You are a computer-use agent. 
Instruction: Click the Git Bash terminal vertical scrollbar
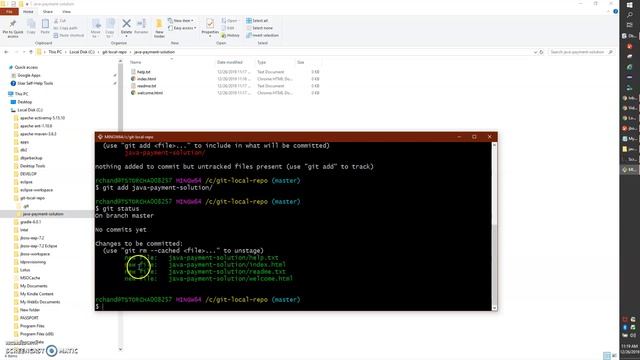(494, 226)
